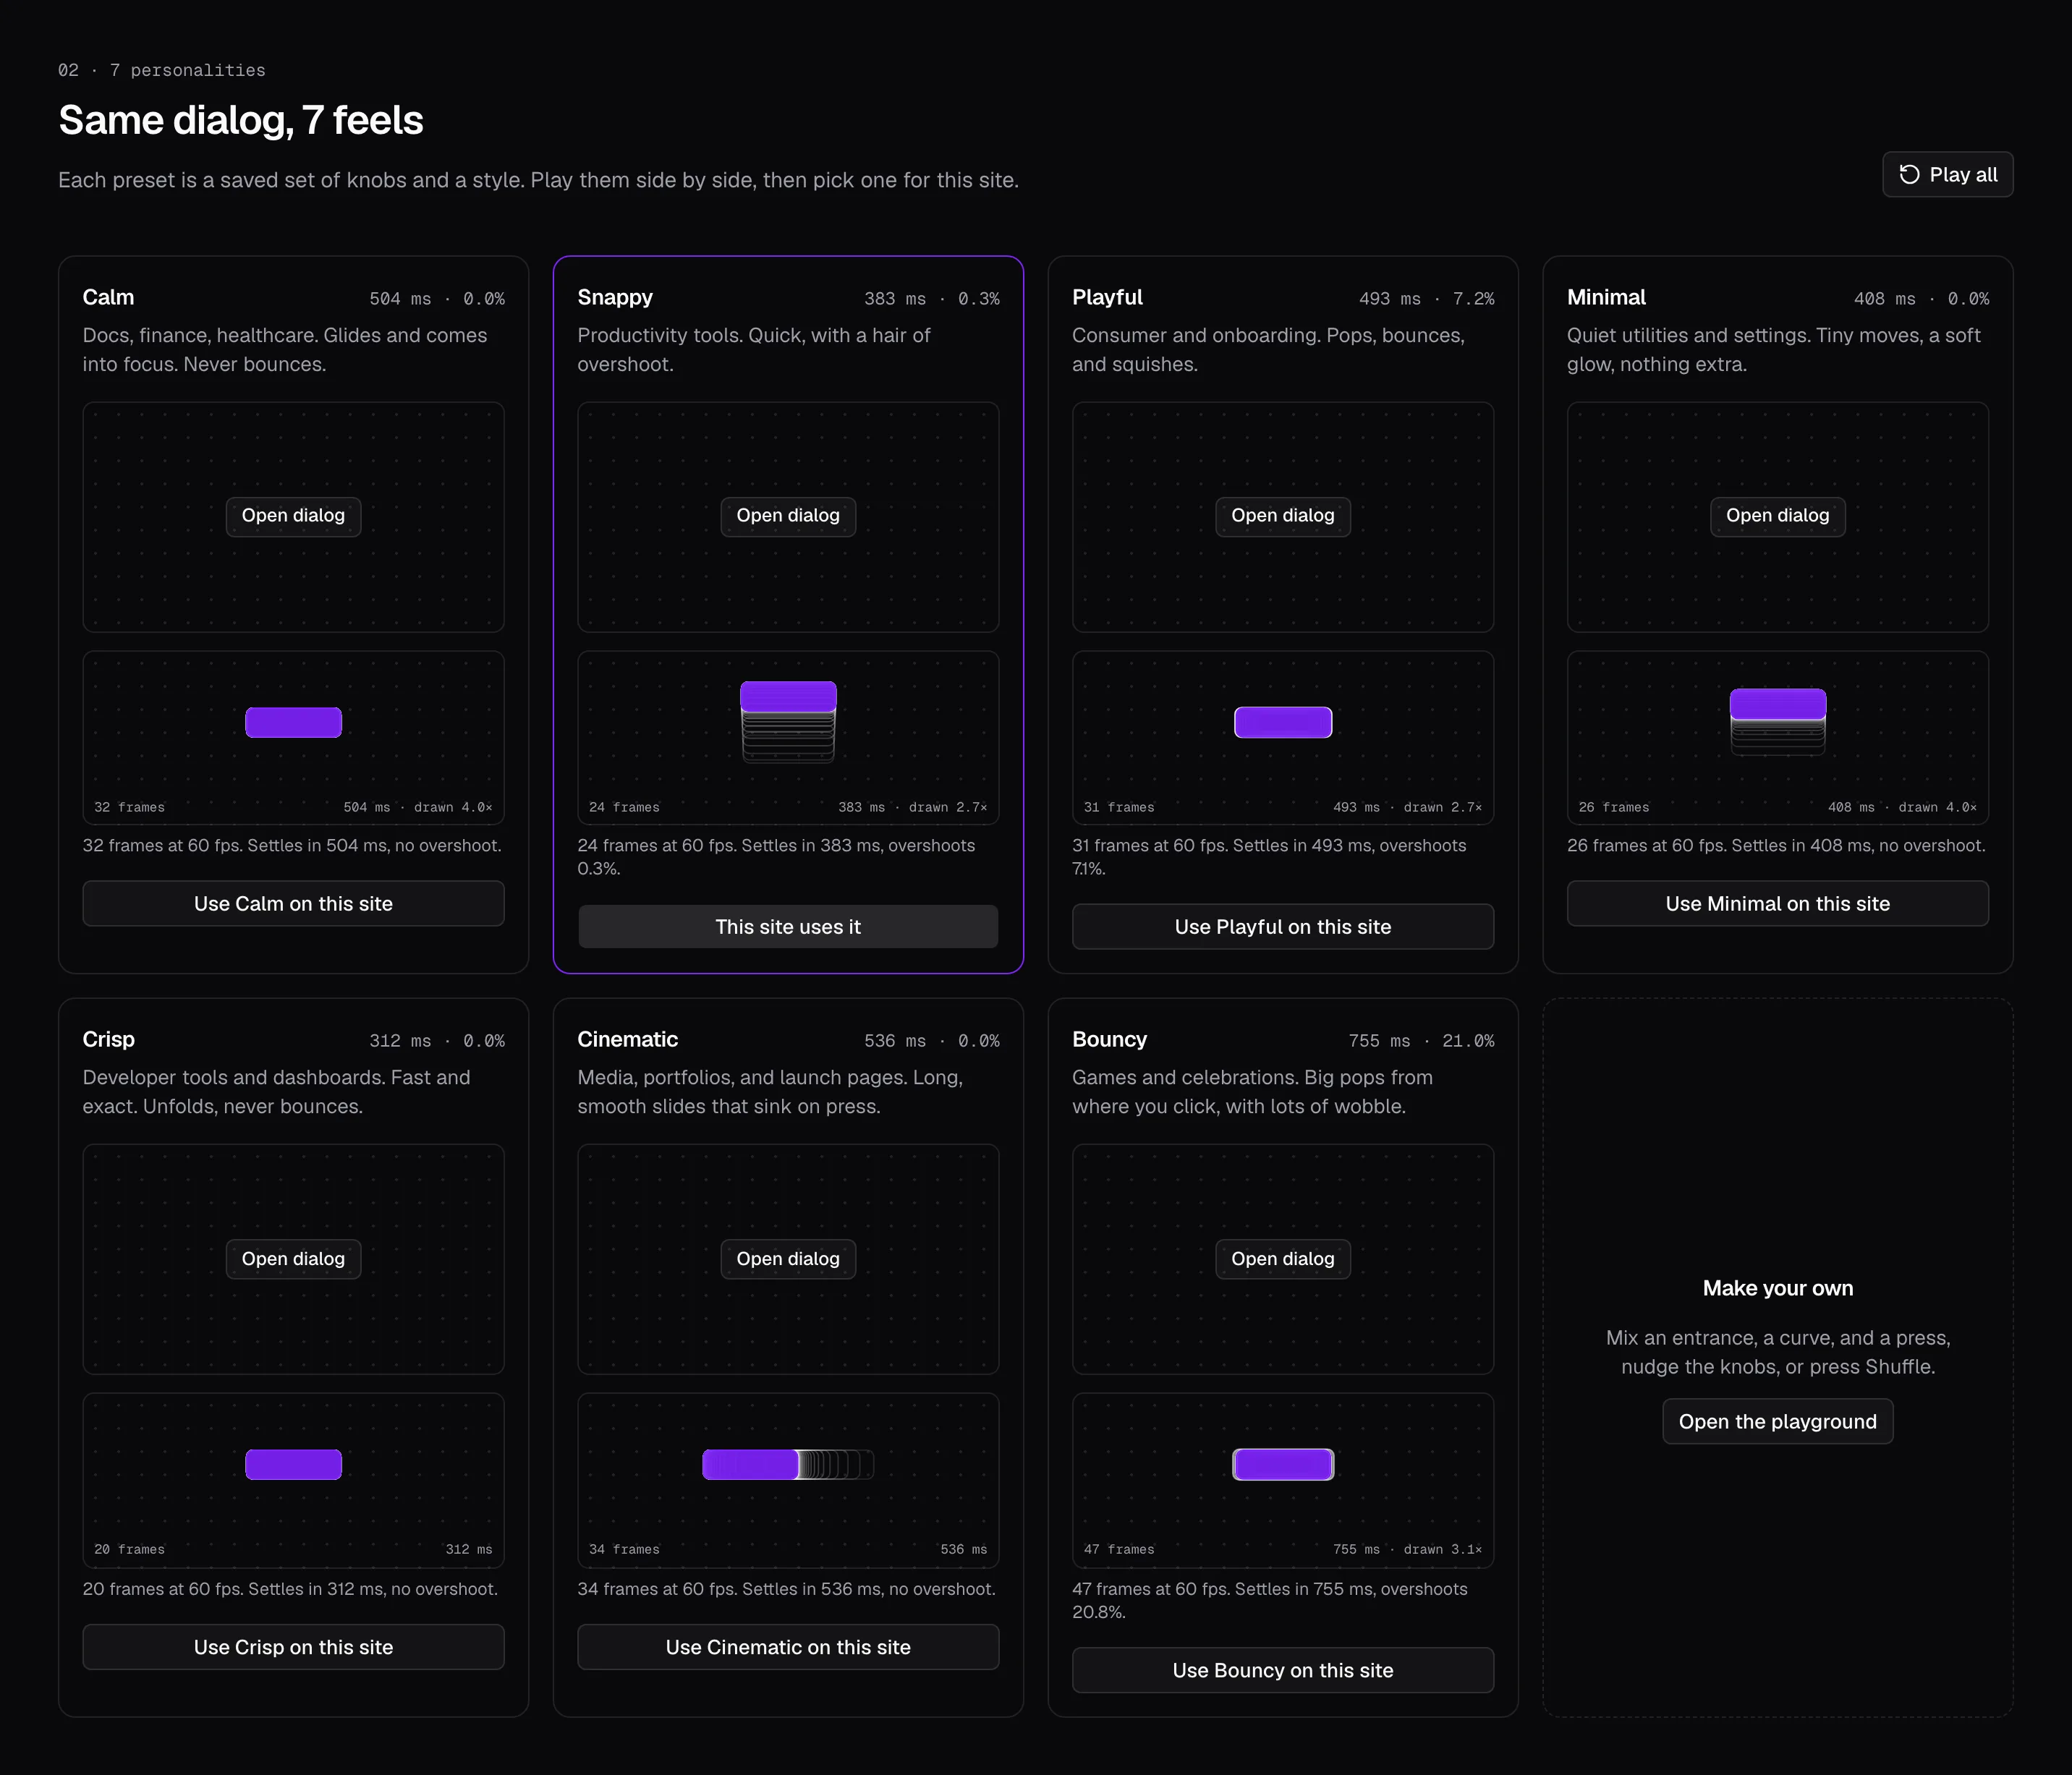
Task: Click the Playful frame preview purple bar
Action: (1283, 722)
